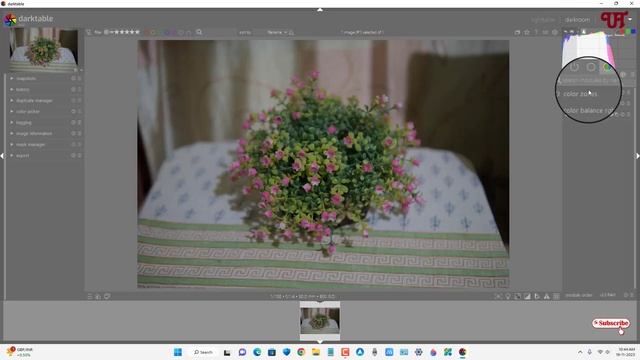This screenshot has height=360, width=640.
Task: Open Microsoft Edge from the taskbar
Action: tap(257, 352)
